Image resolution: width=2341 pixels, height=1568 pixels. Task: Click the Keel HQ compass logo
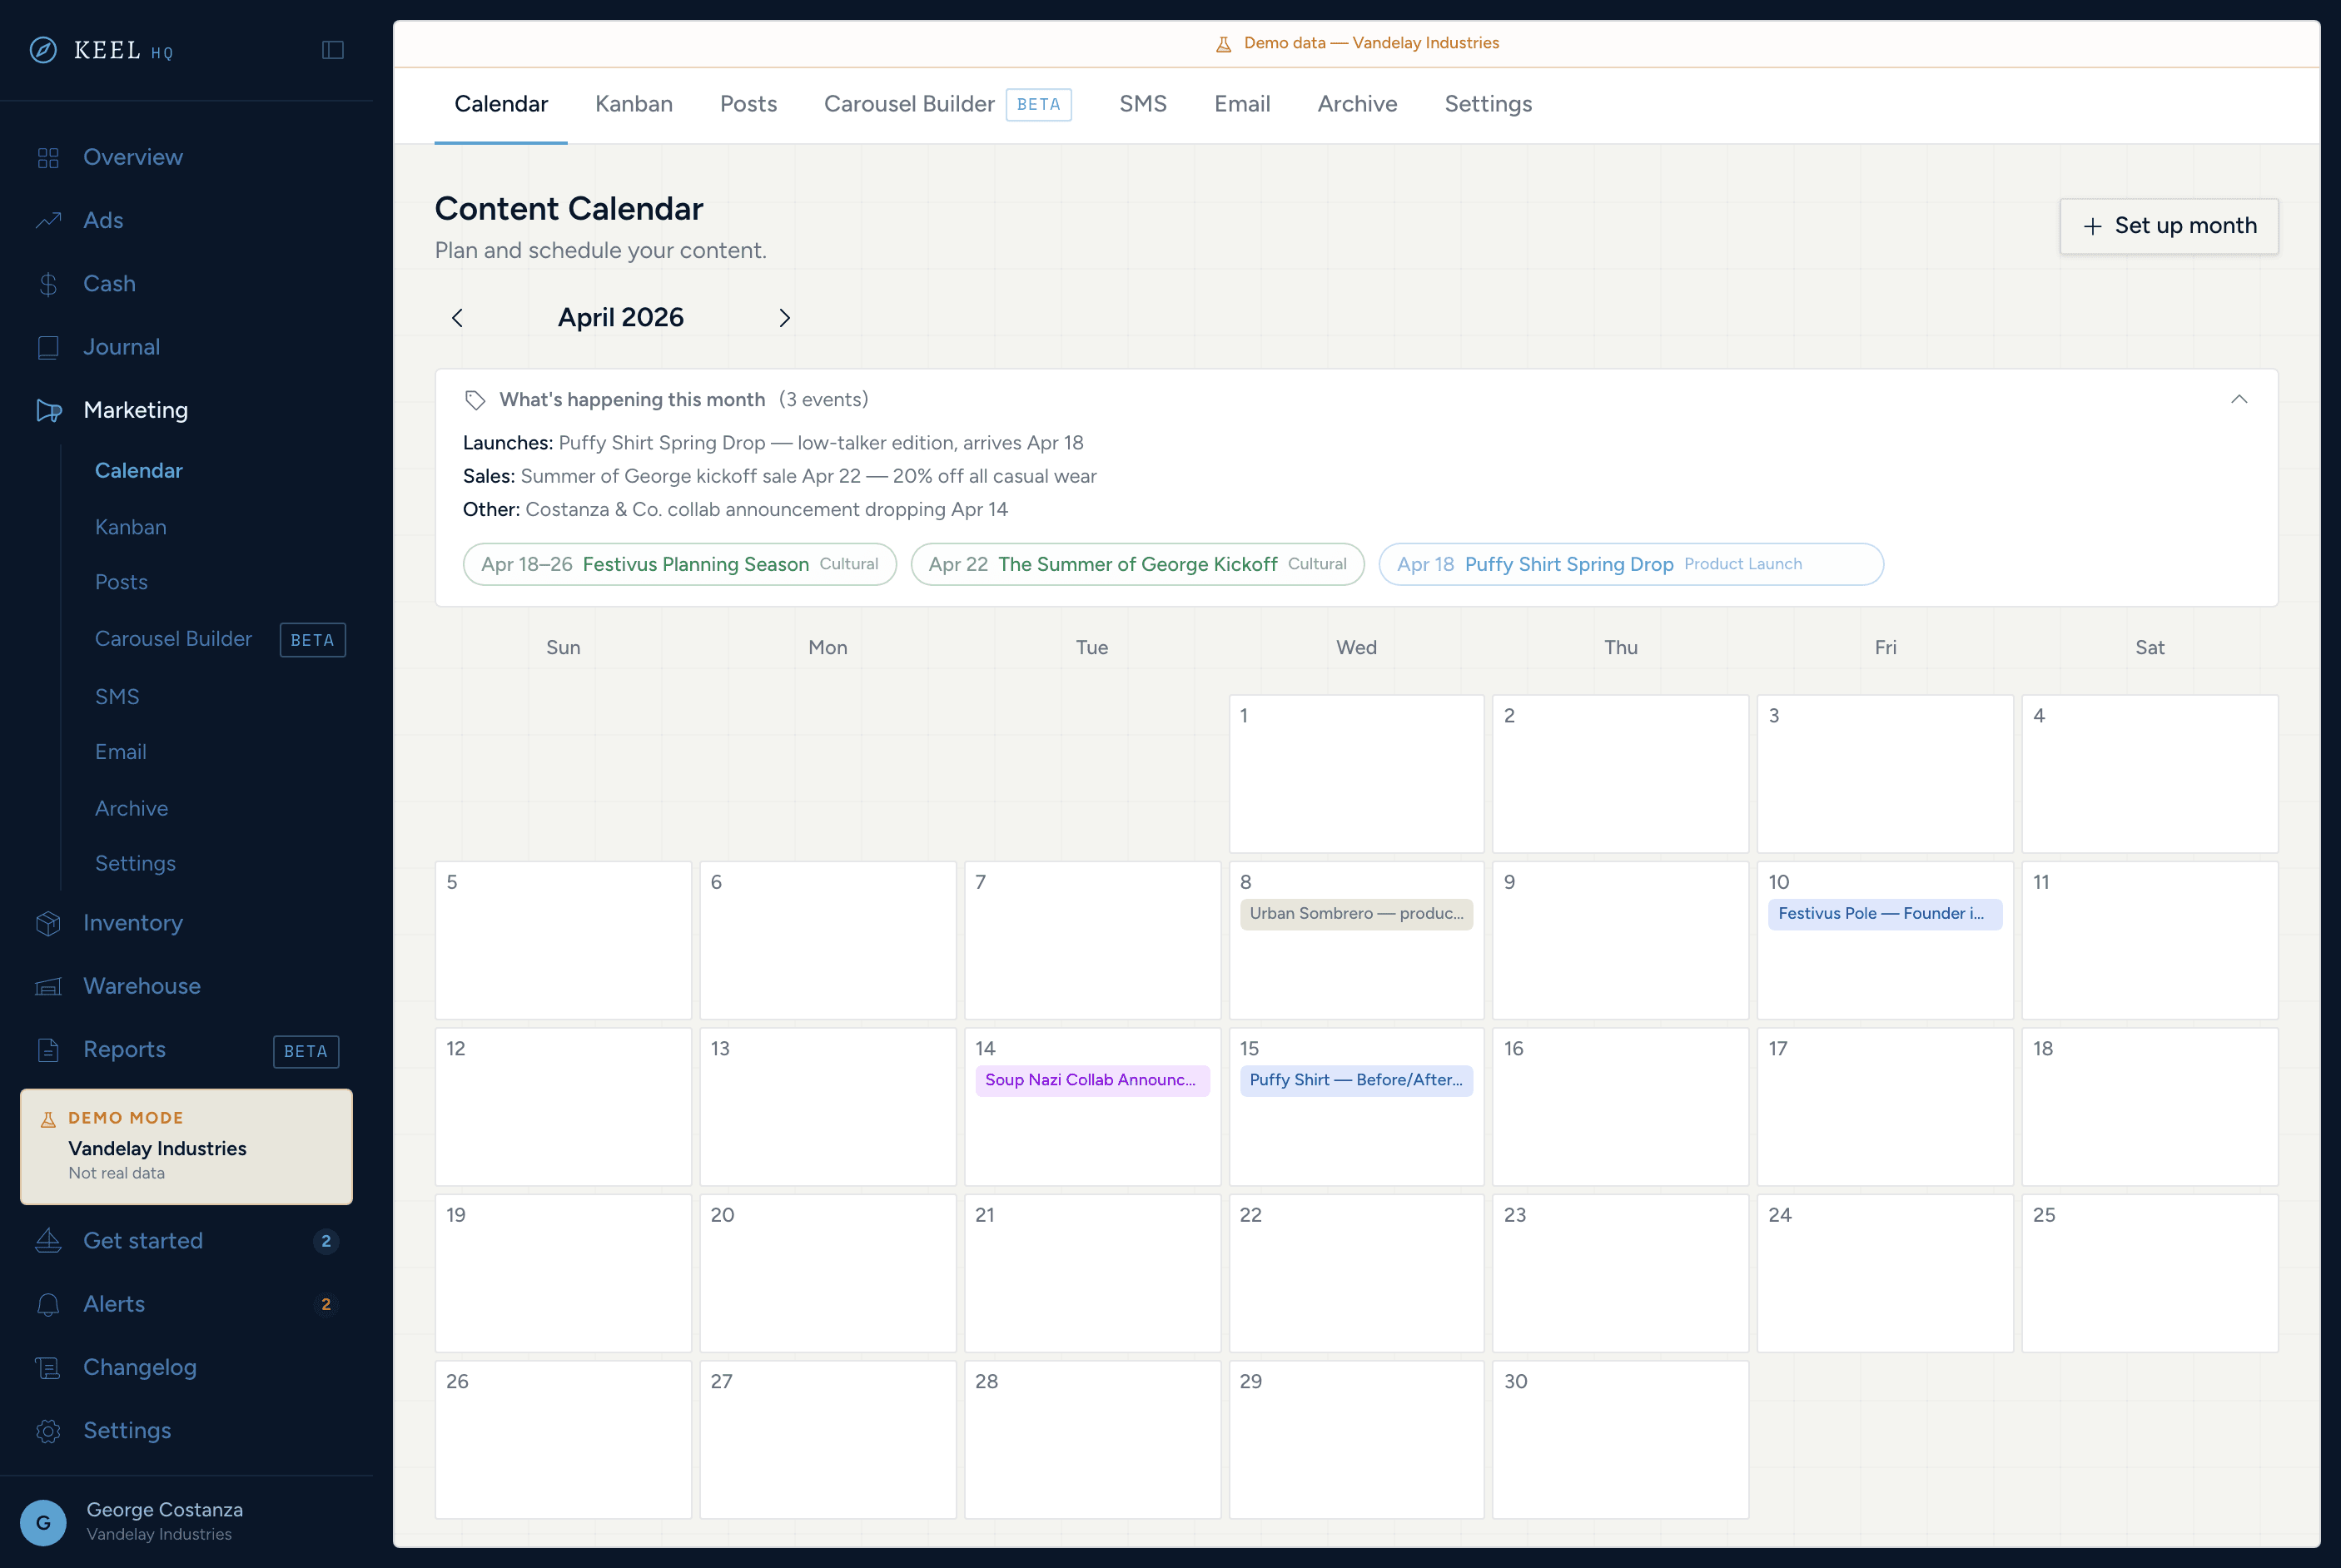click(x=43, y=50)
